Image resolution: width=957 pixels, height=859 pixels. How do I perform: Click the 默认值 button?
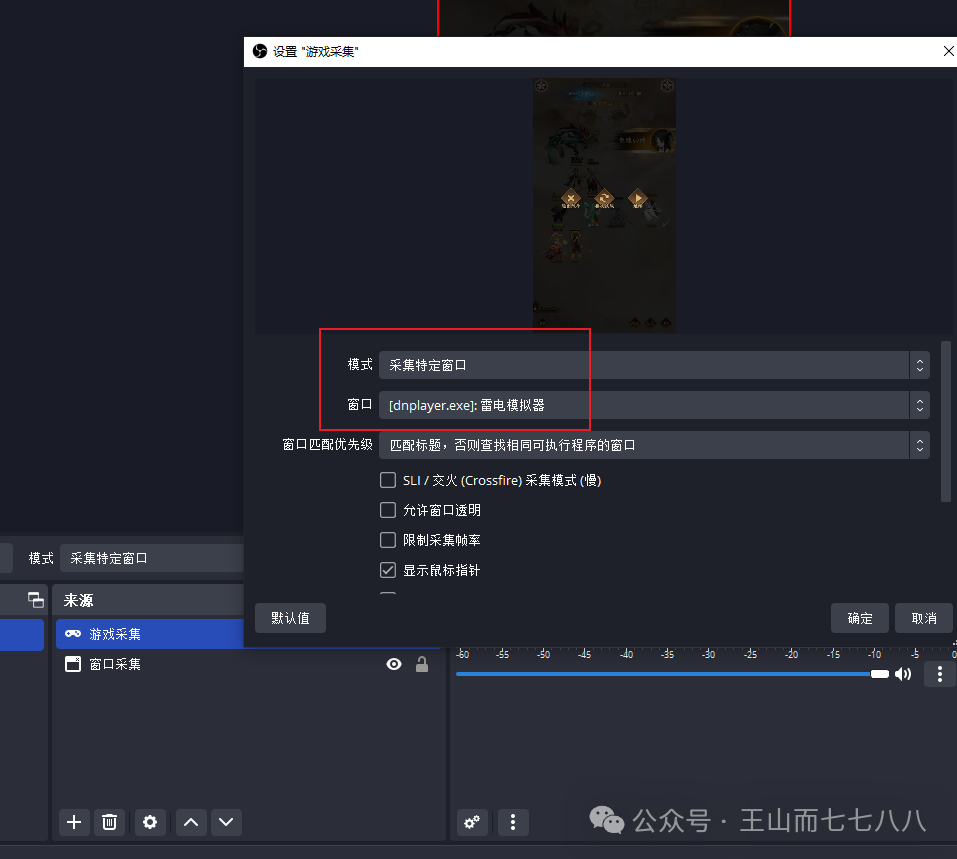[x=290, y=618]
